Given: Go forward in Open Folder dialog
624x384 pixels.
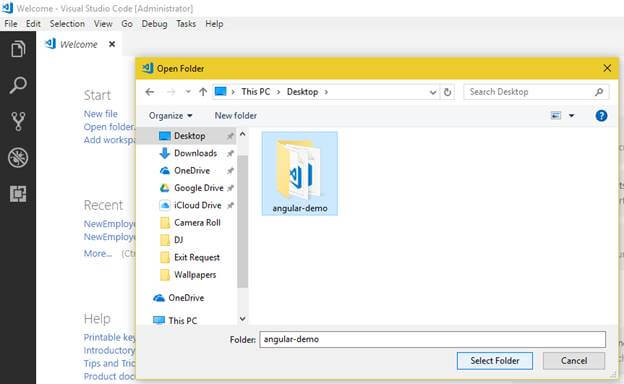Looking at the screenshot, I should (171, 92).
